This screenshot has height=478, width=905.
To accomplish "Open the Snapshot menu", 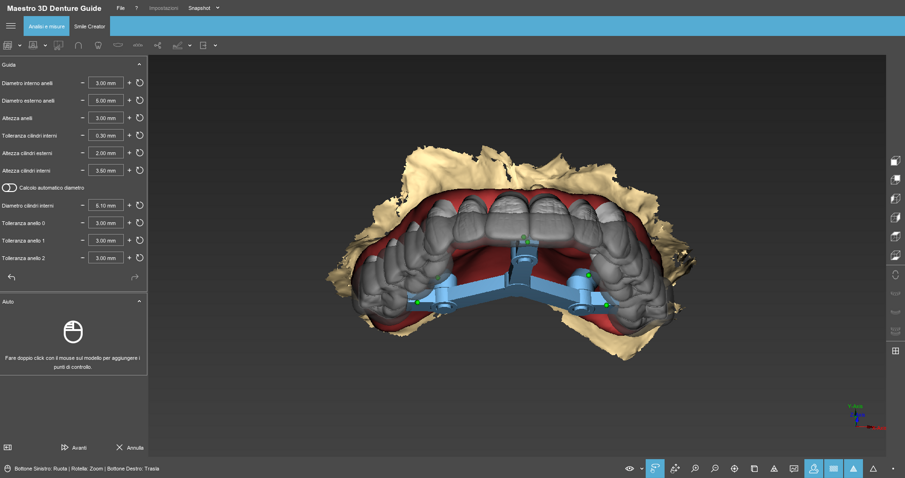I will pos(199,8).
